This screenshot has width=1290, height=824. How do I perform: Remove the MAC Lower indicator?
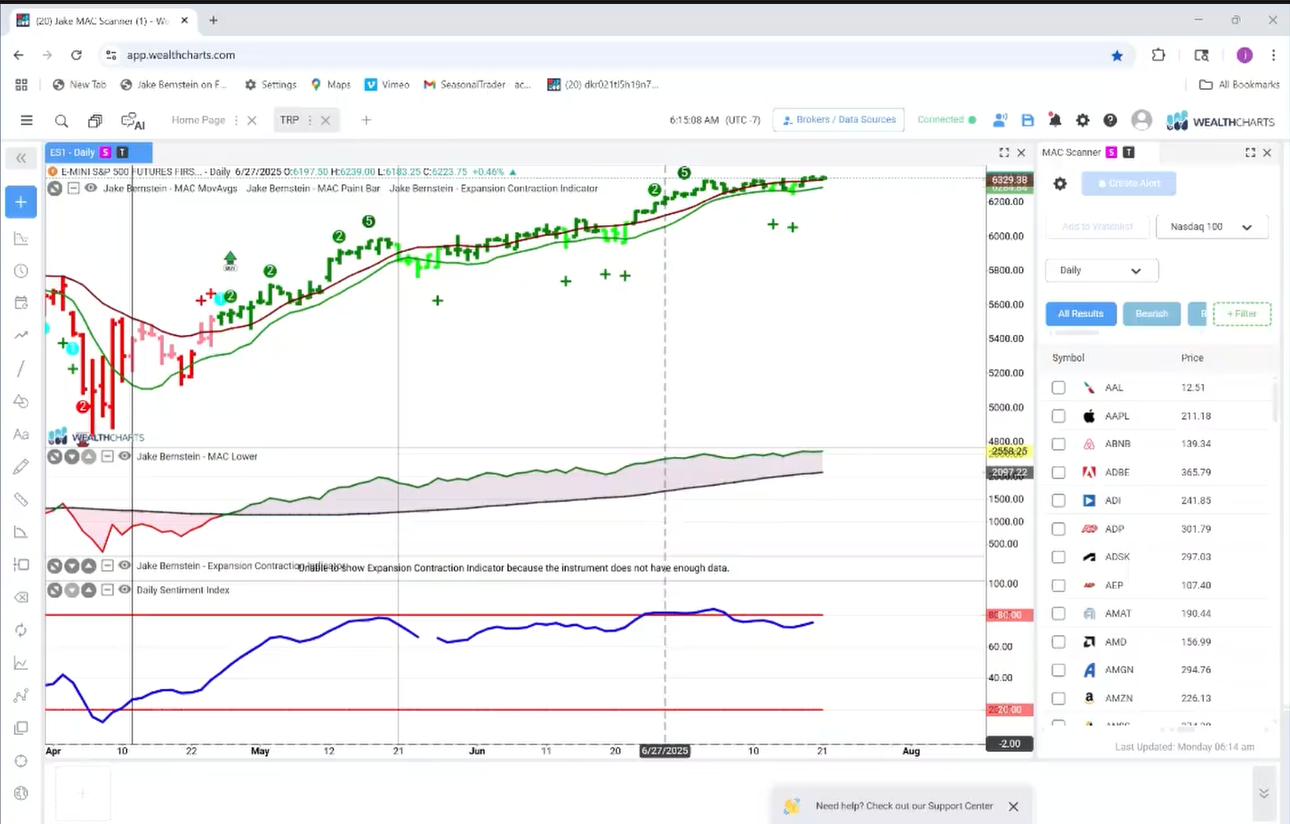[x=54, y=456]
